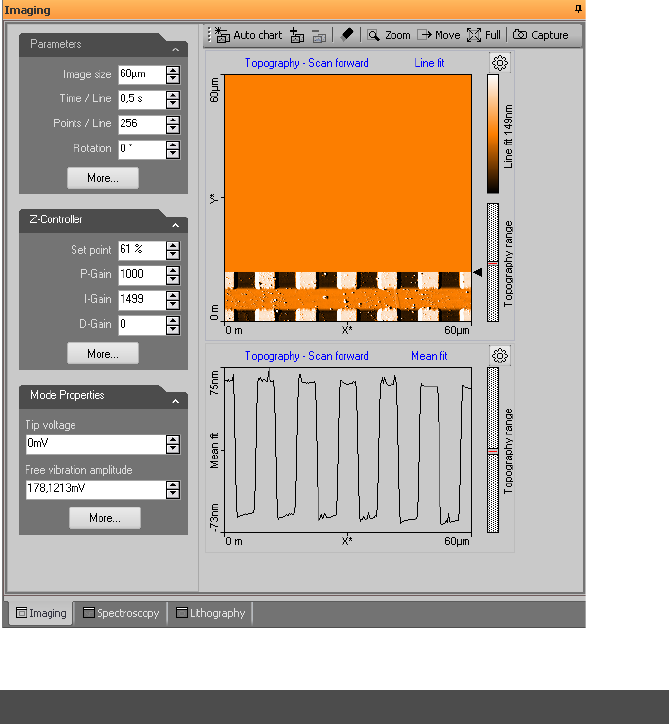This screenshot has height=724, width=669.
Task: Switch to the Lithography tab
Action: pos(211,613)
